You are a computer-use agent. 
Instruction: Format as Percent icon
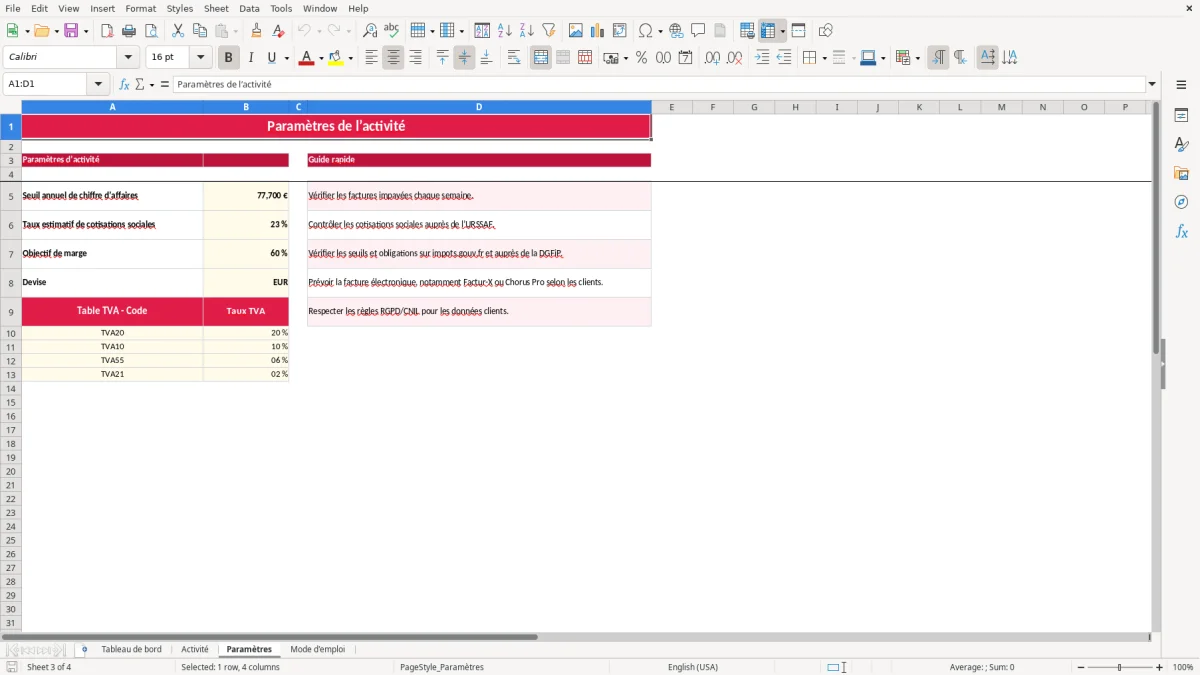(x=641, y=58)
